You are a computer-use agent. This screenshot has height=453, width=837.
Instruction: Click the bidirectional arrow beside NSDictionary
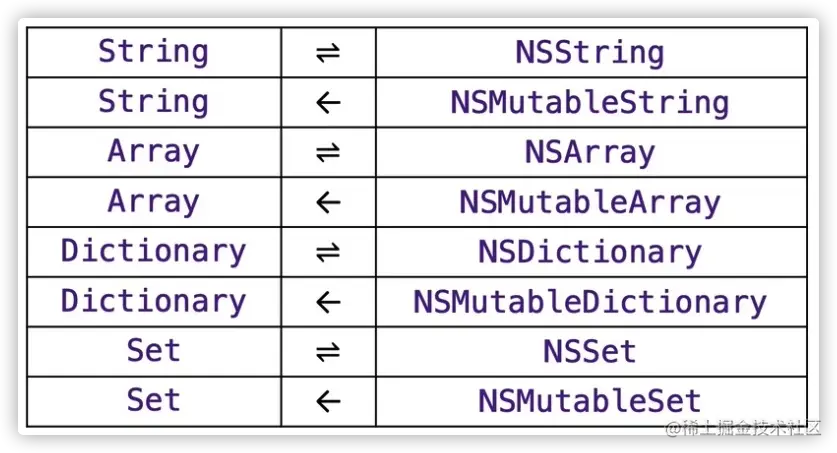pyautogui.click(x=328, y=252)
